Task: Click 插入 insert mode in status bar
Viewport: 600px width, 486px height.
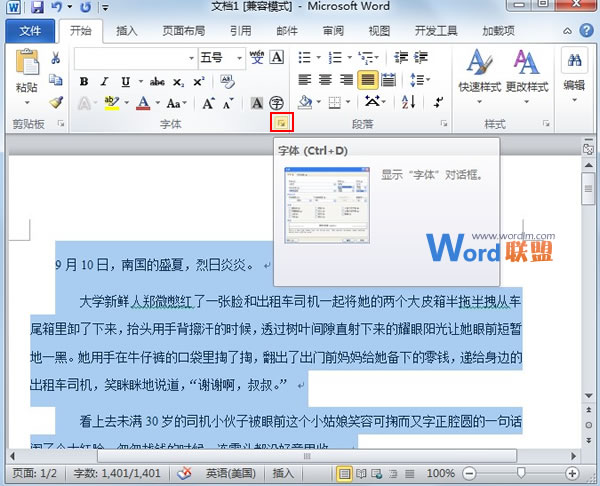Action: click(283, 473)
